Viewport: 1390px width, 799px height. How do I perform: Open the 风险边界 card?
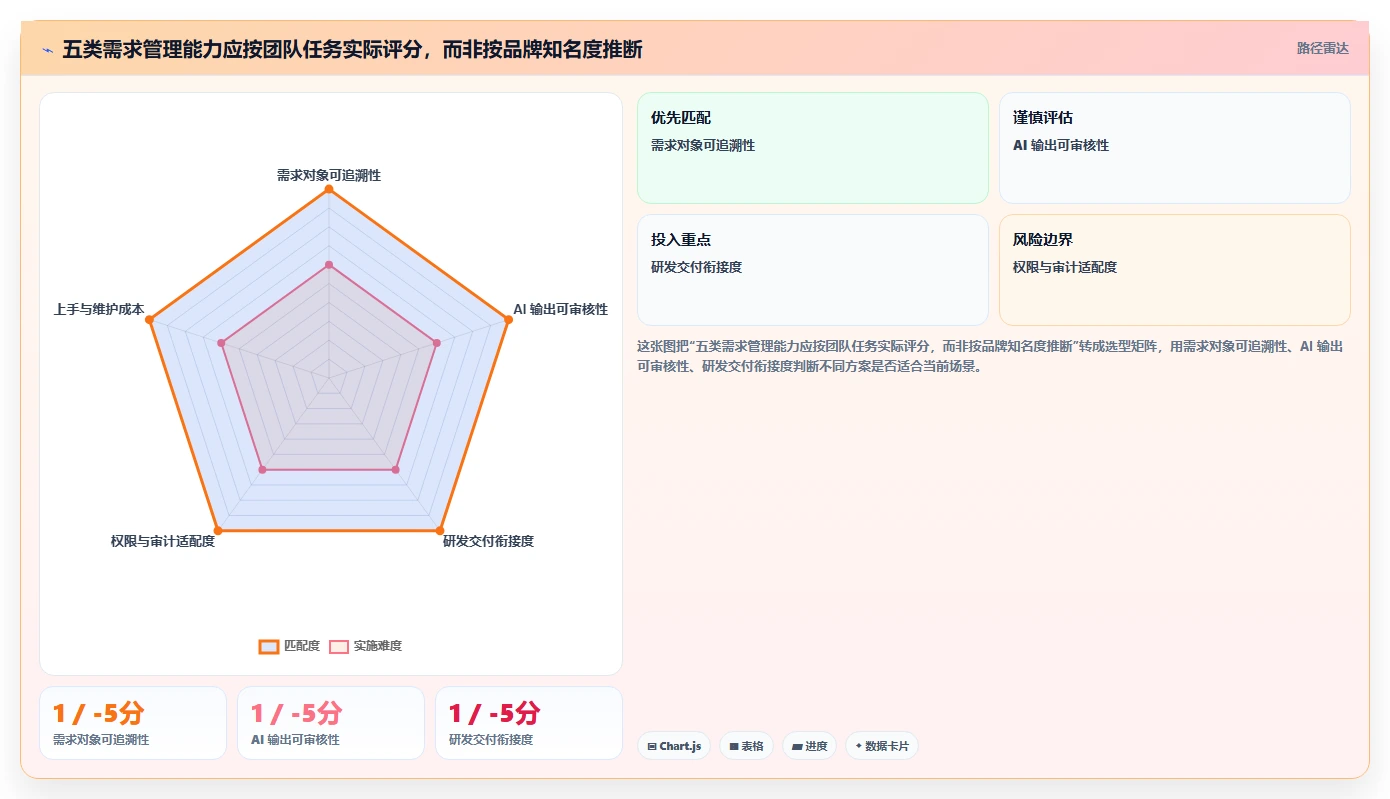[x=1174, y=270]
